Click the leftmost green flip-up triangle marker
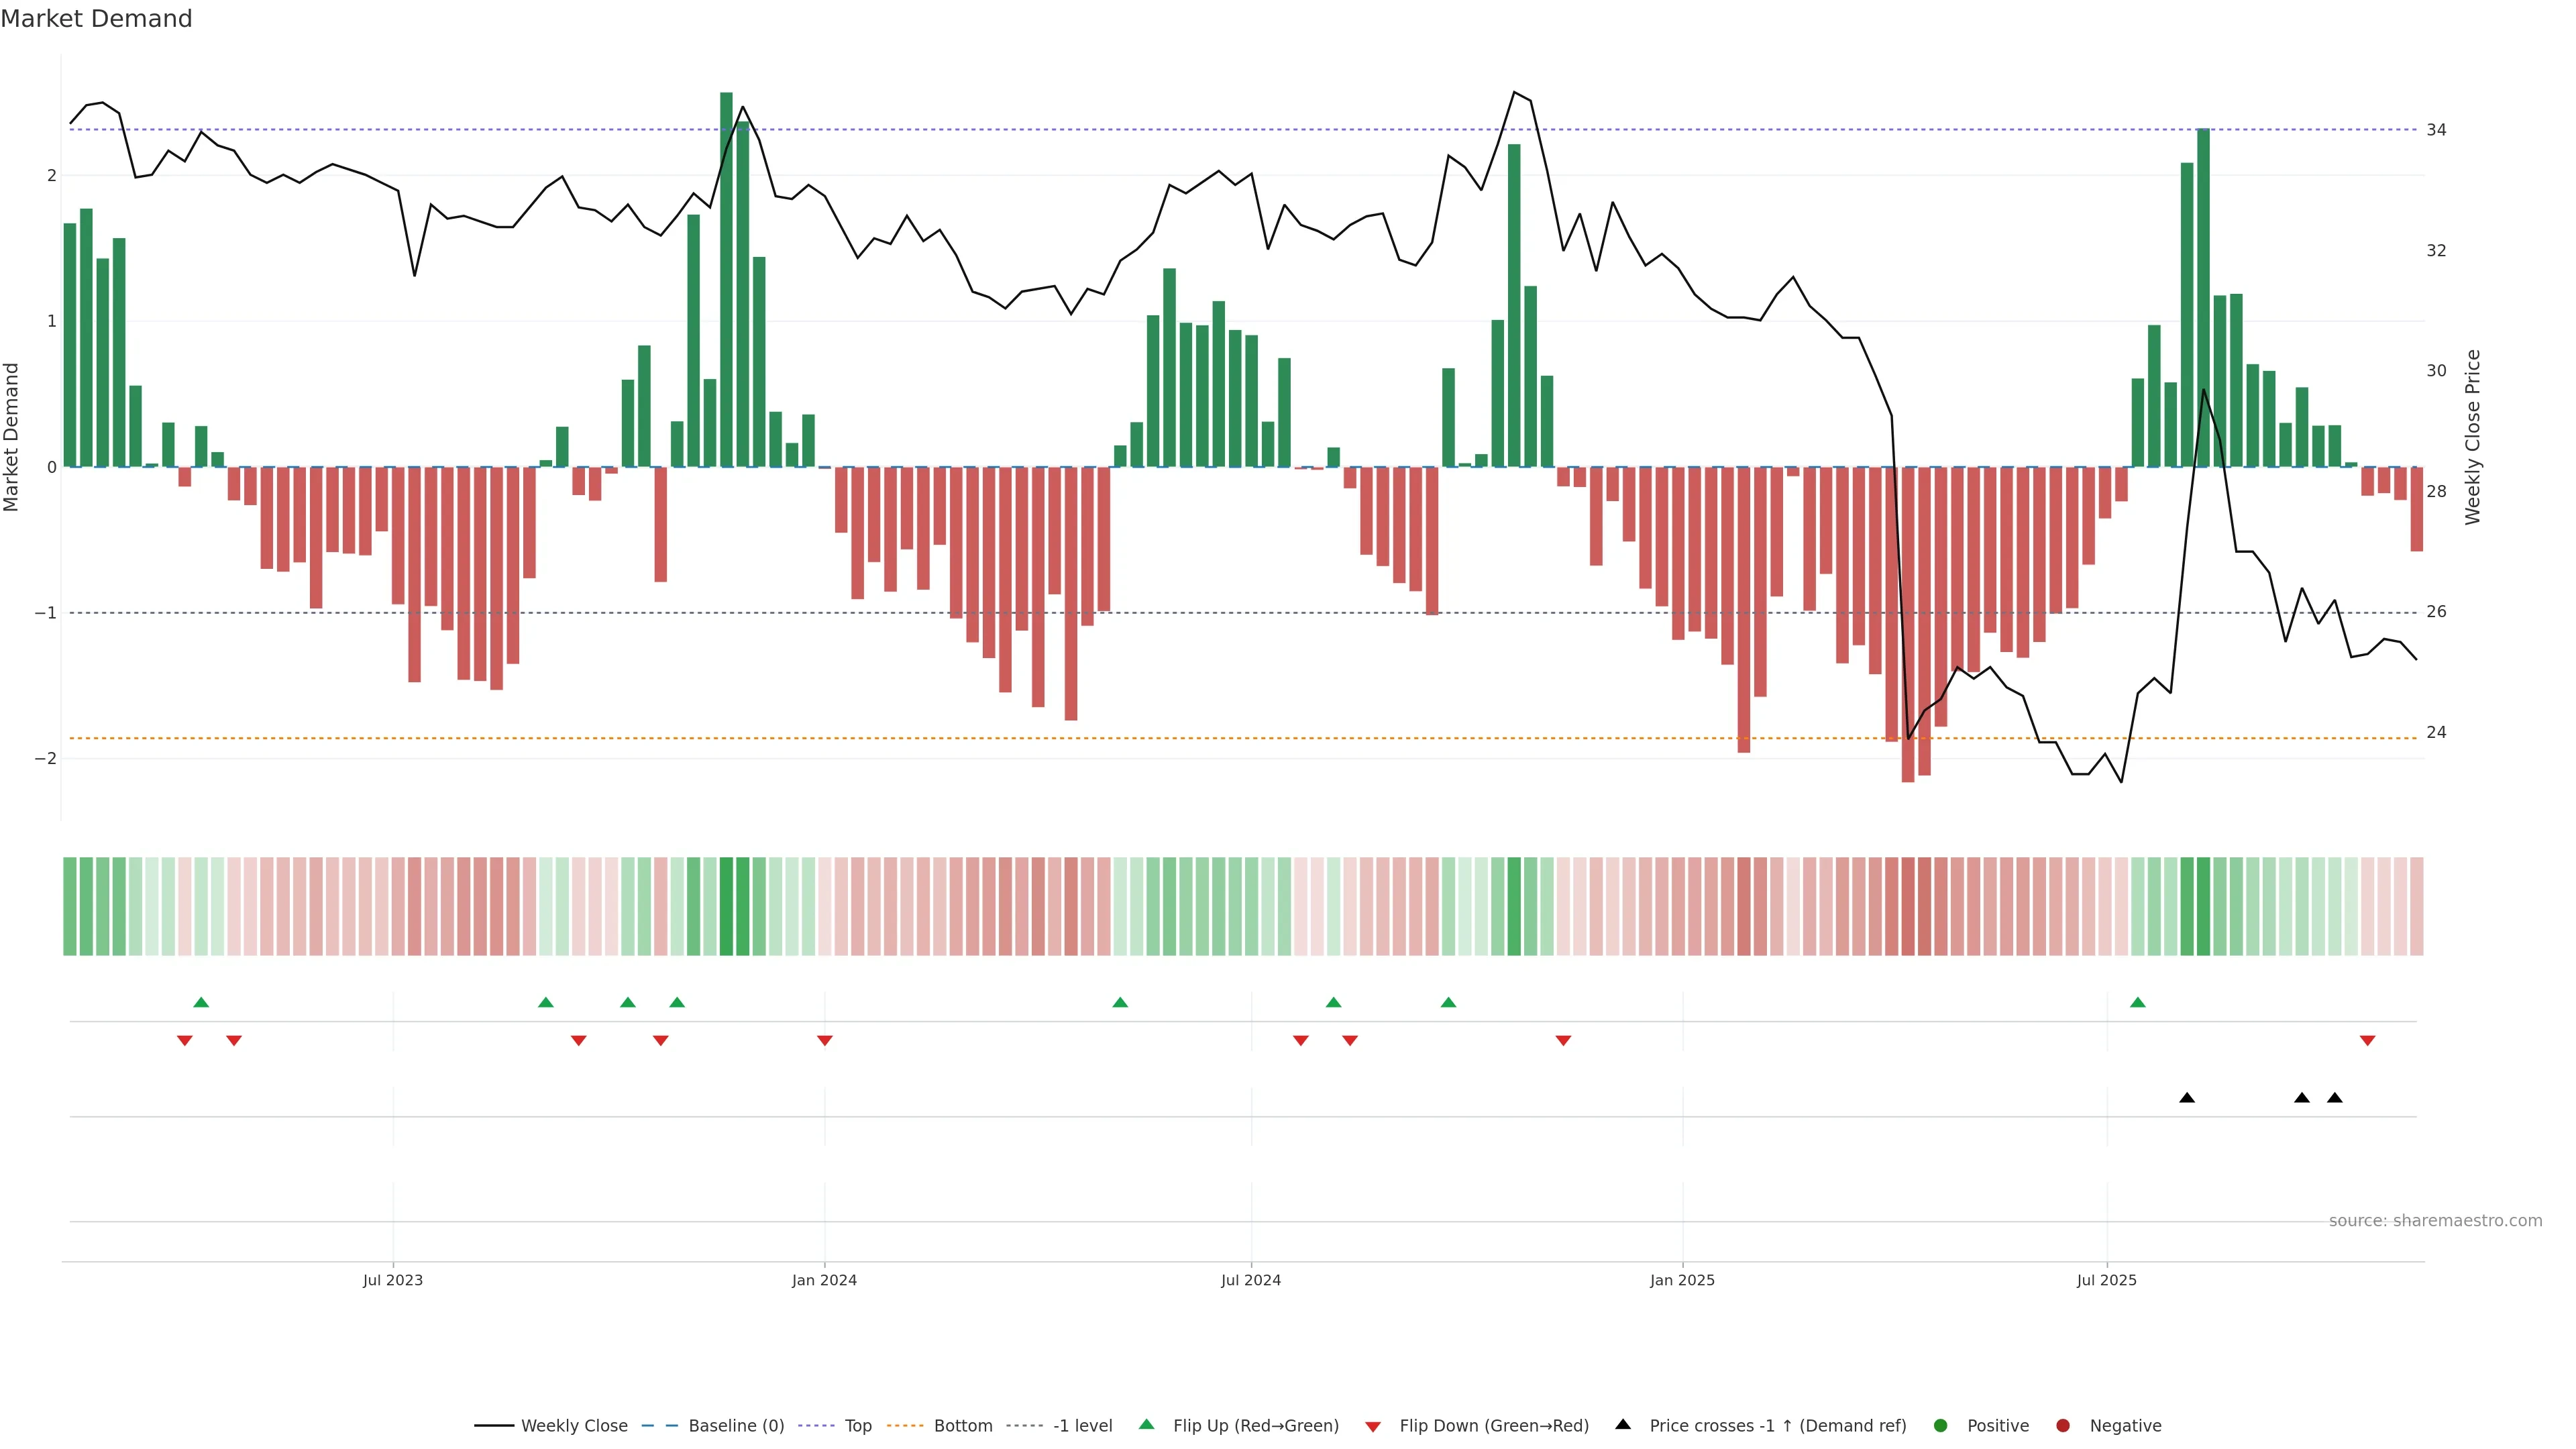Screen dimensions: 2576x1449 201,1002
